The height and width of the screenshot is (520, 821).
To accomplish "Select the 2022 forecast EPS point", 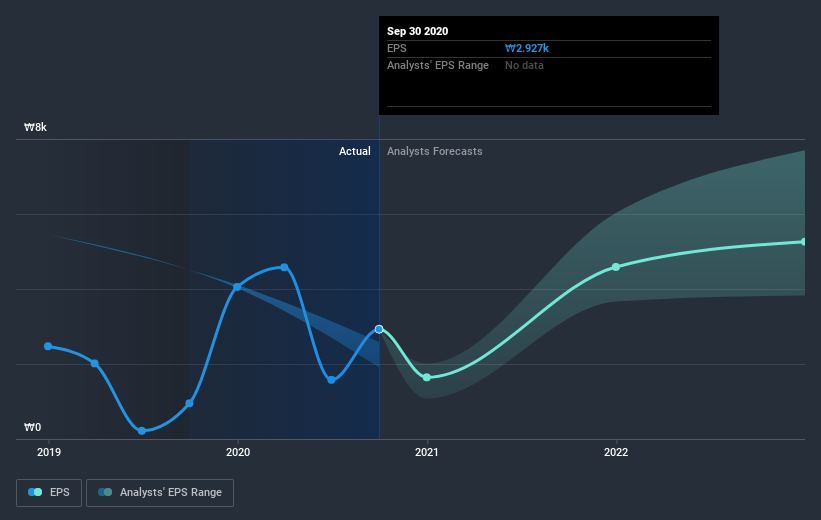I will coord(616,267).
